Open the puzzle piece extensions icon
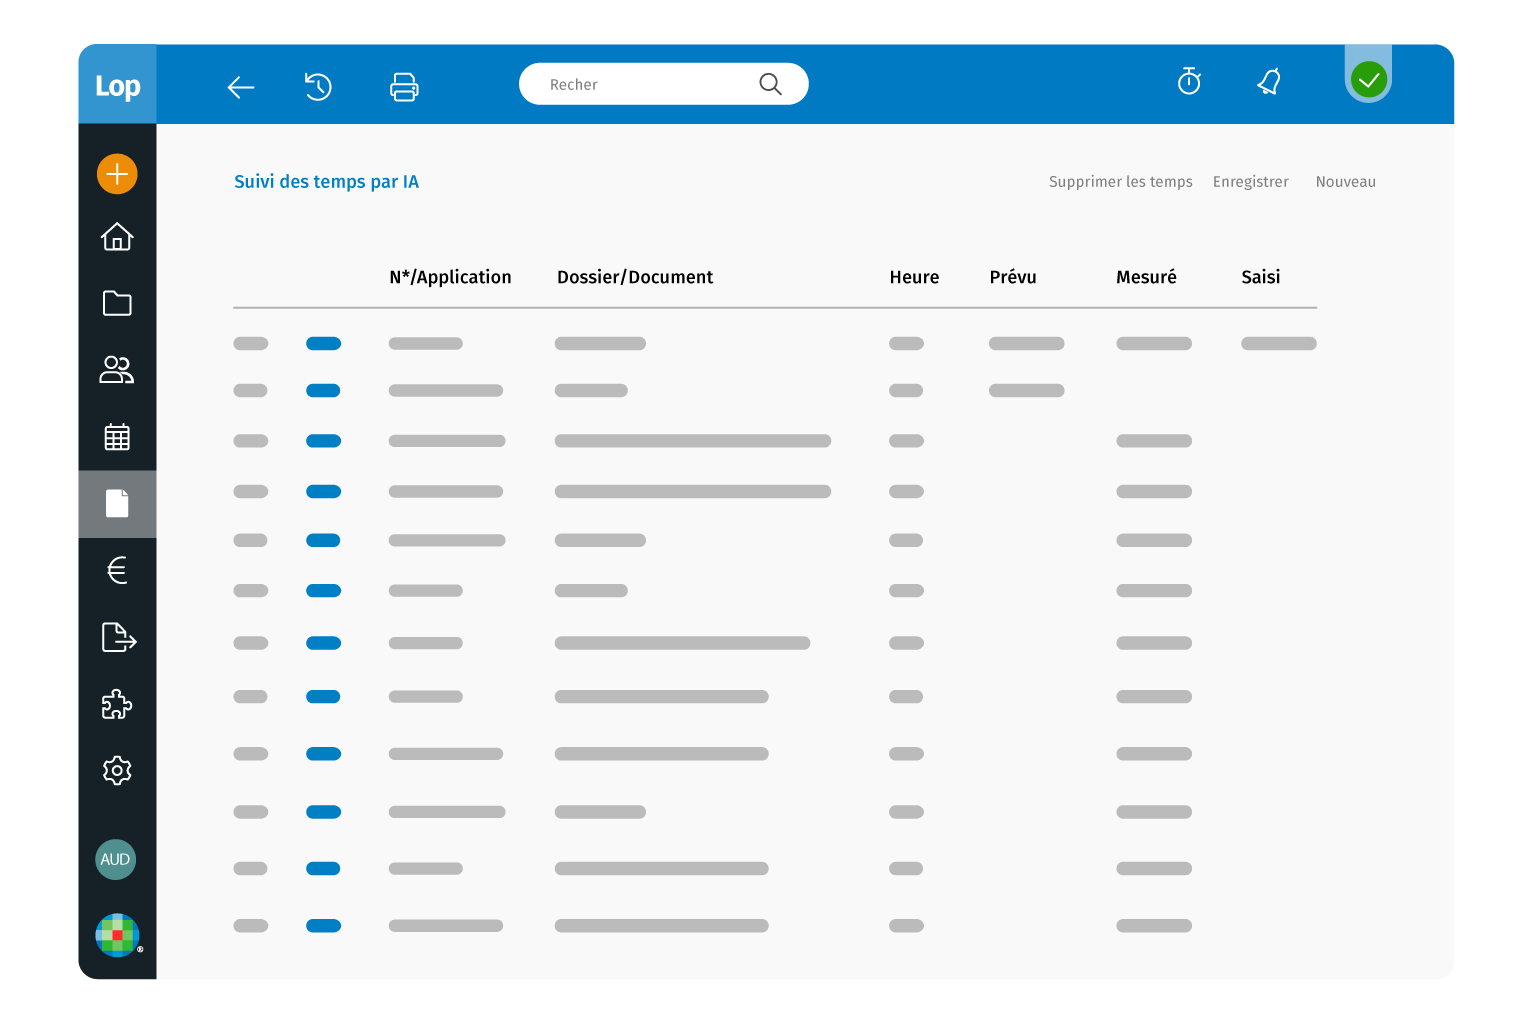The image size is (1532, 1021). point(117,704)
